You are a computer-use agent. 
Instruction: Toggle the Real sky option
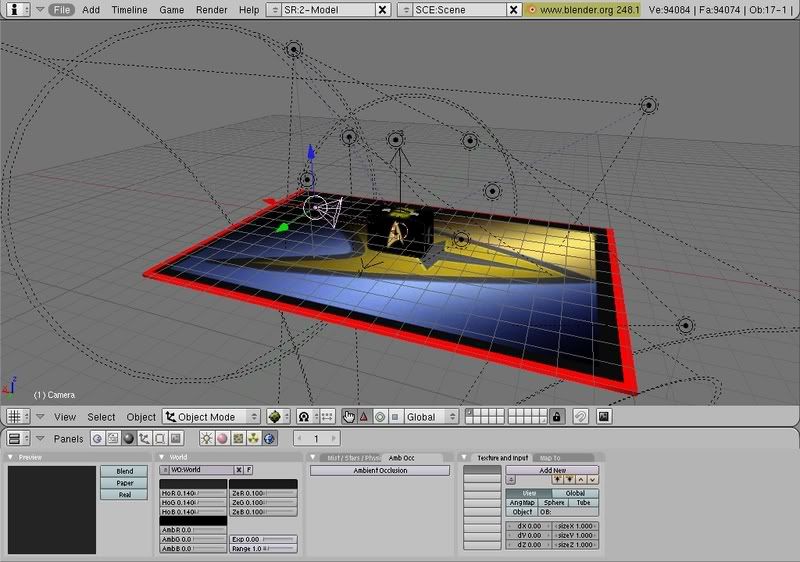(124, 494)
